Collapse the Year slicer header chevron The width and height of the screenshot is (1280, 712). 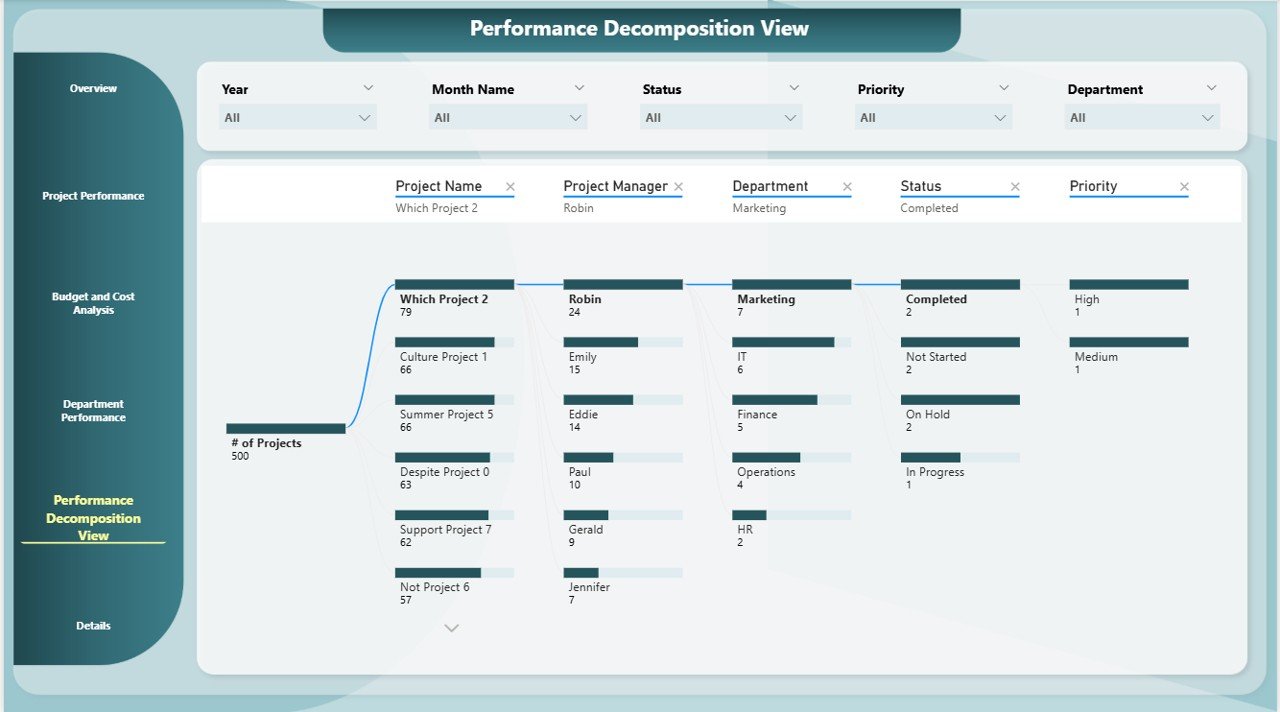point(368,88)
